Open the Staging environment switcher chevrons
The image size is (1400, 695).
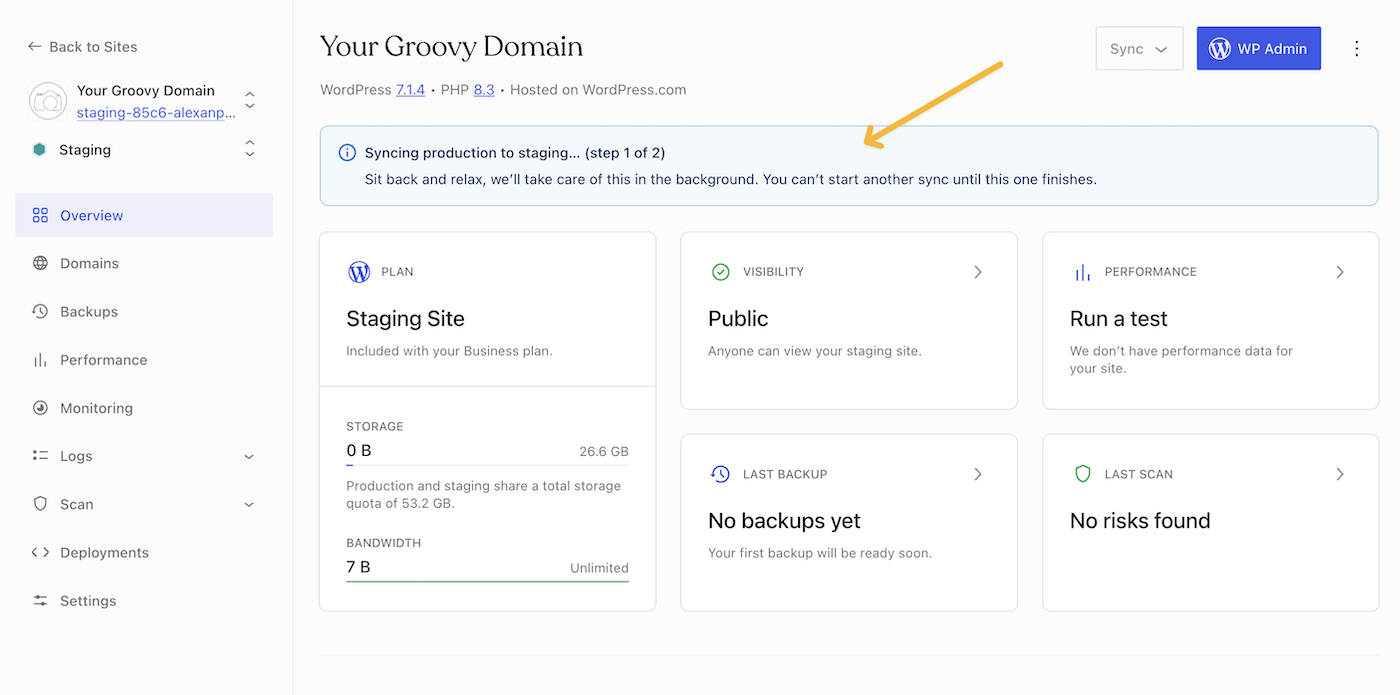tap(250, 149)
